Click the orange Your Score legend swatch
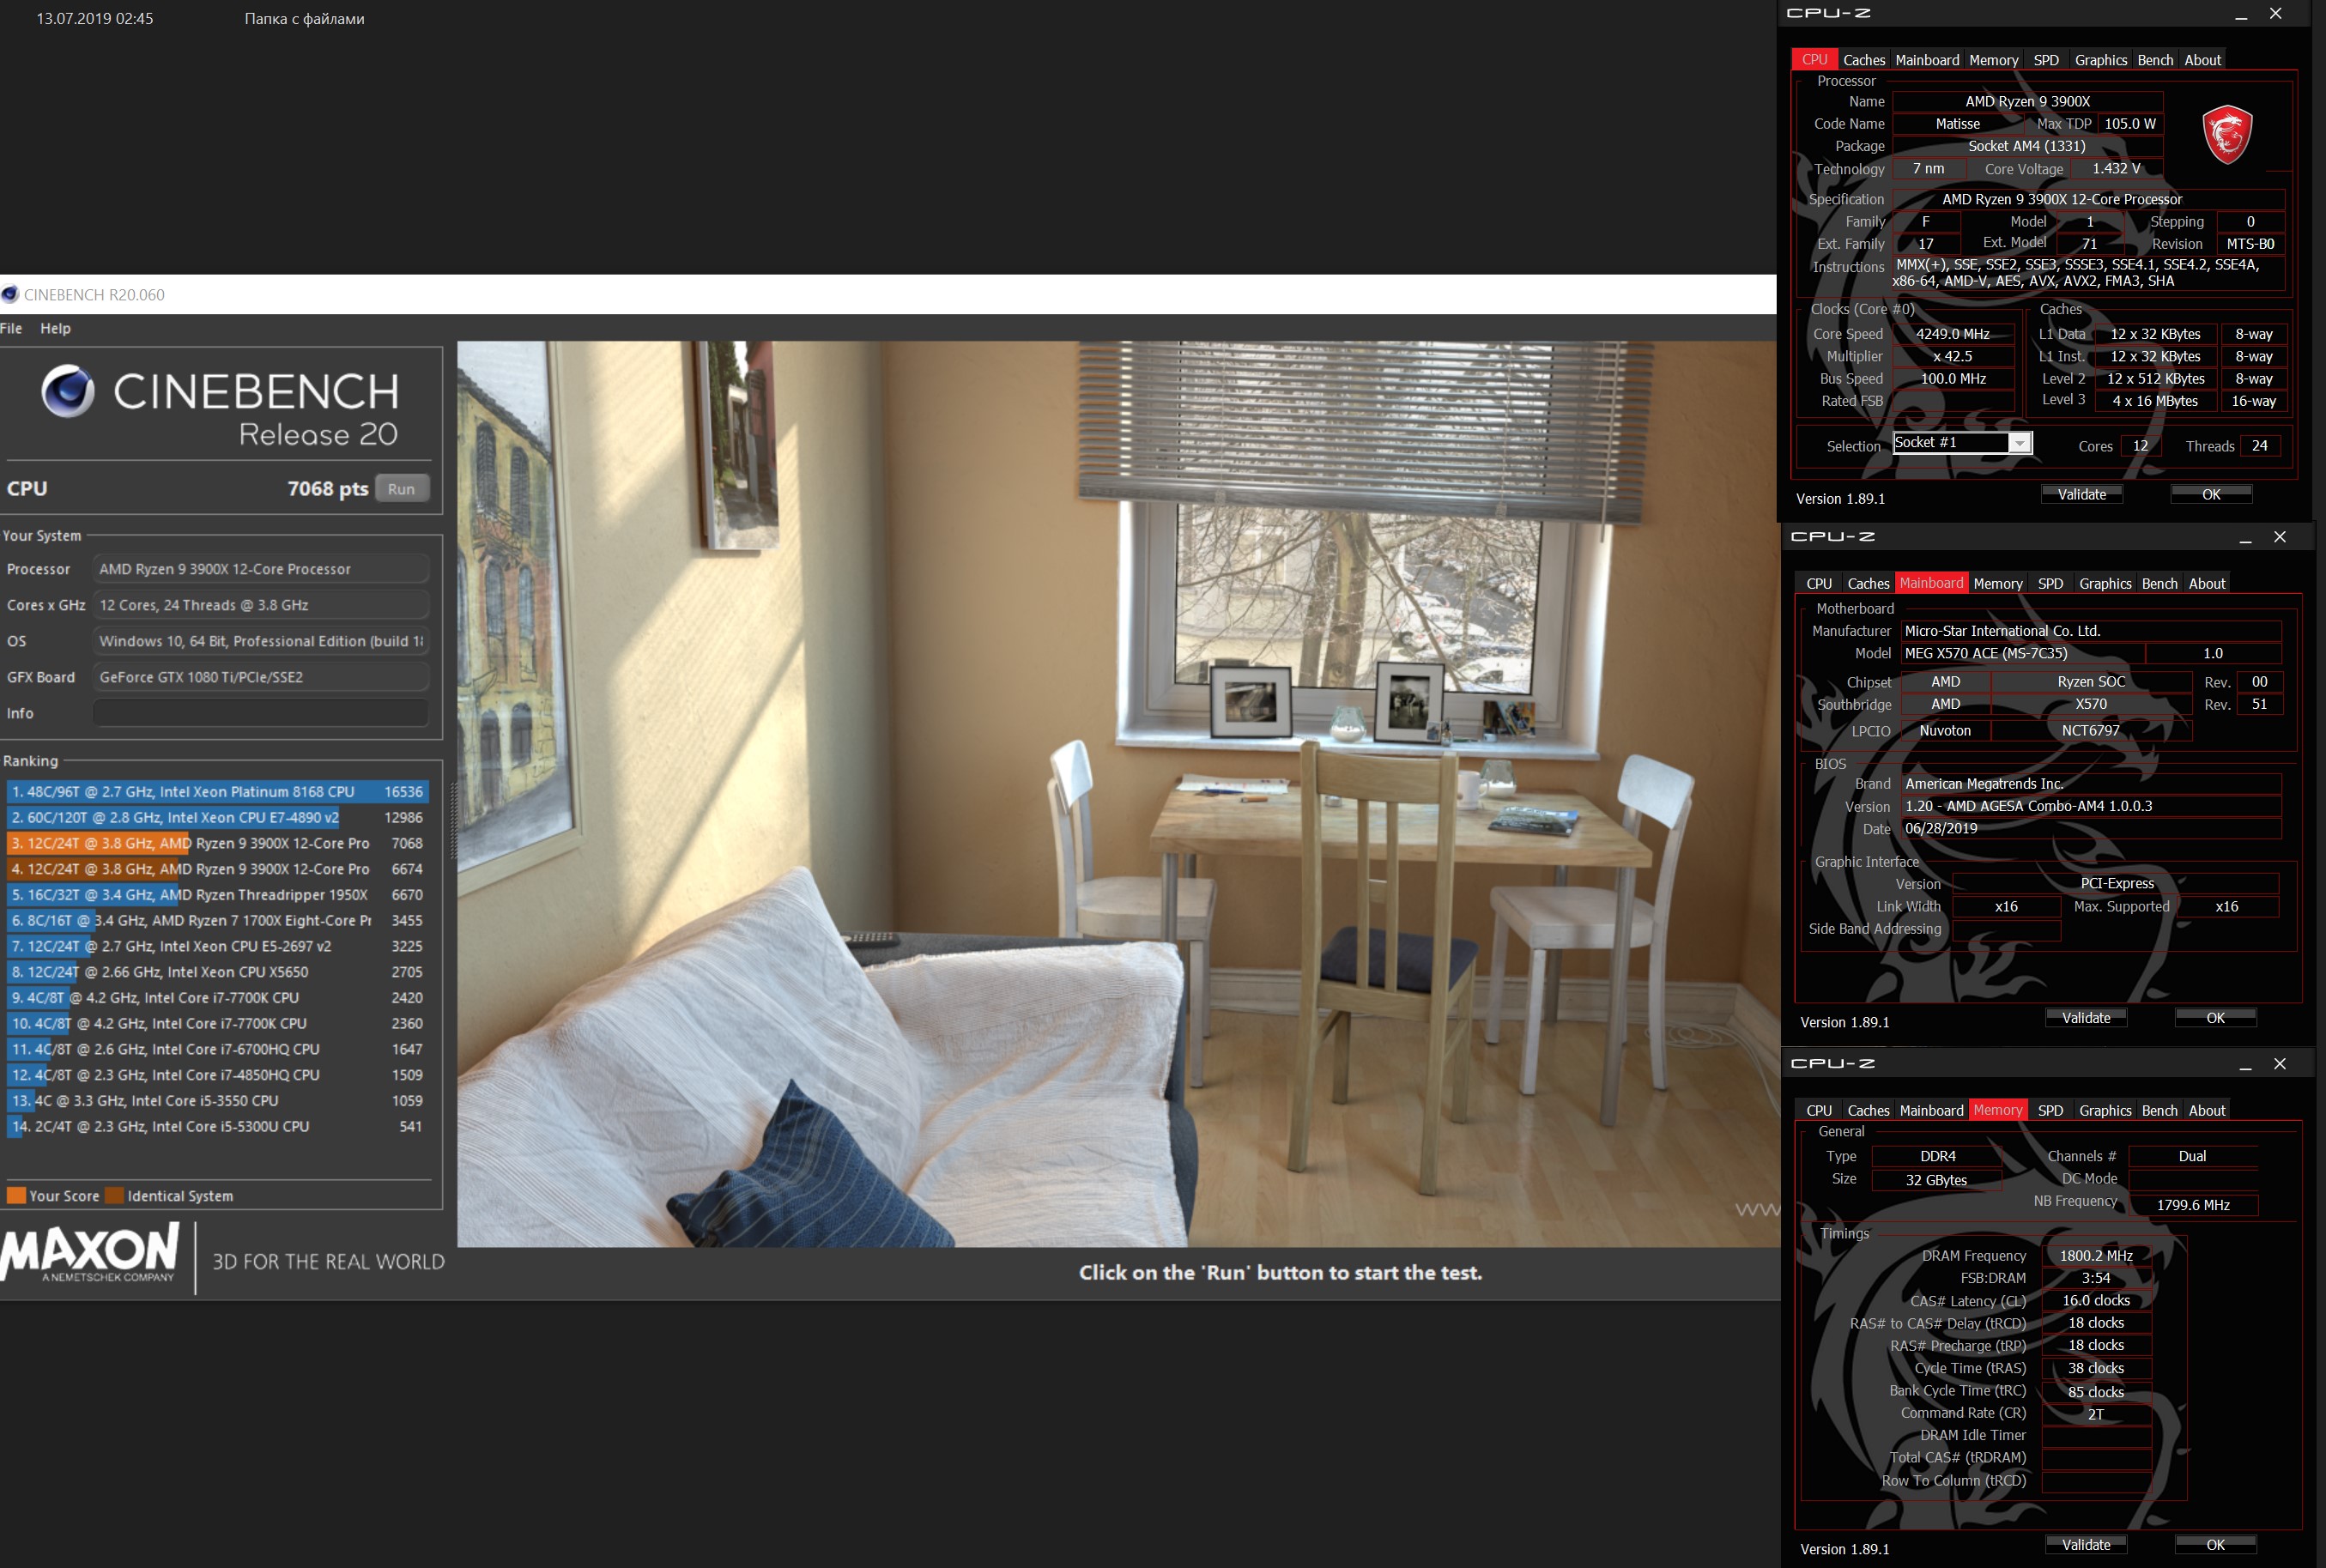The image size is (2326, 1568). tap(16, 1195)
